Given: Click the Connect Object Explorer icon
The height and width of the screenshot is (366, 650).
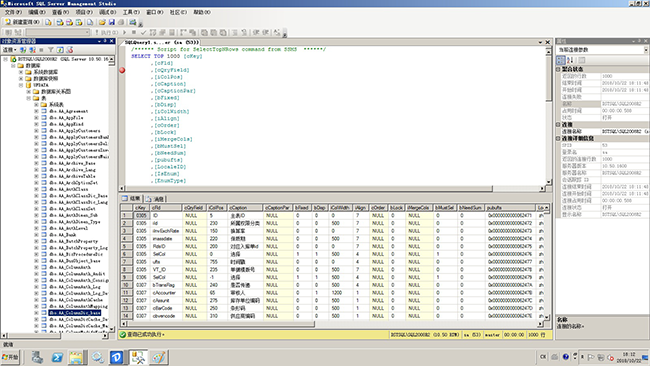Looking at the screenshot, I should point(23,50).
